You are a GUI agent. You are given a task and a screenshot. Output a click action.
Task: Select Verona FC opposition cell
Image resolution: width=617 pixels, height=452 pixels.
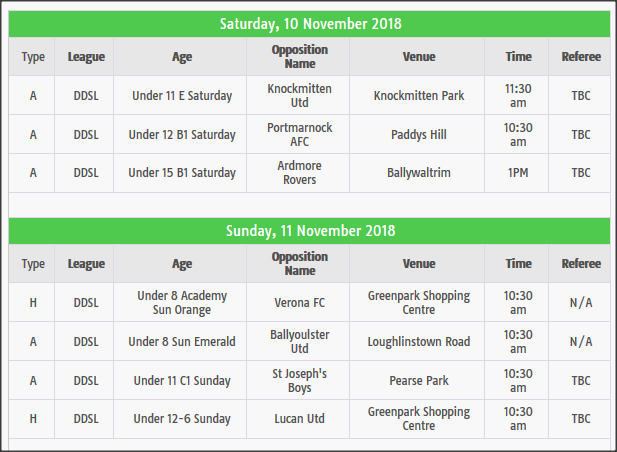298,302
